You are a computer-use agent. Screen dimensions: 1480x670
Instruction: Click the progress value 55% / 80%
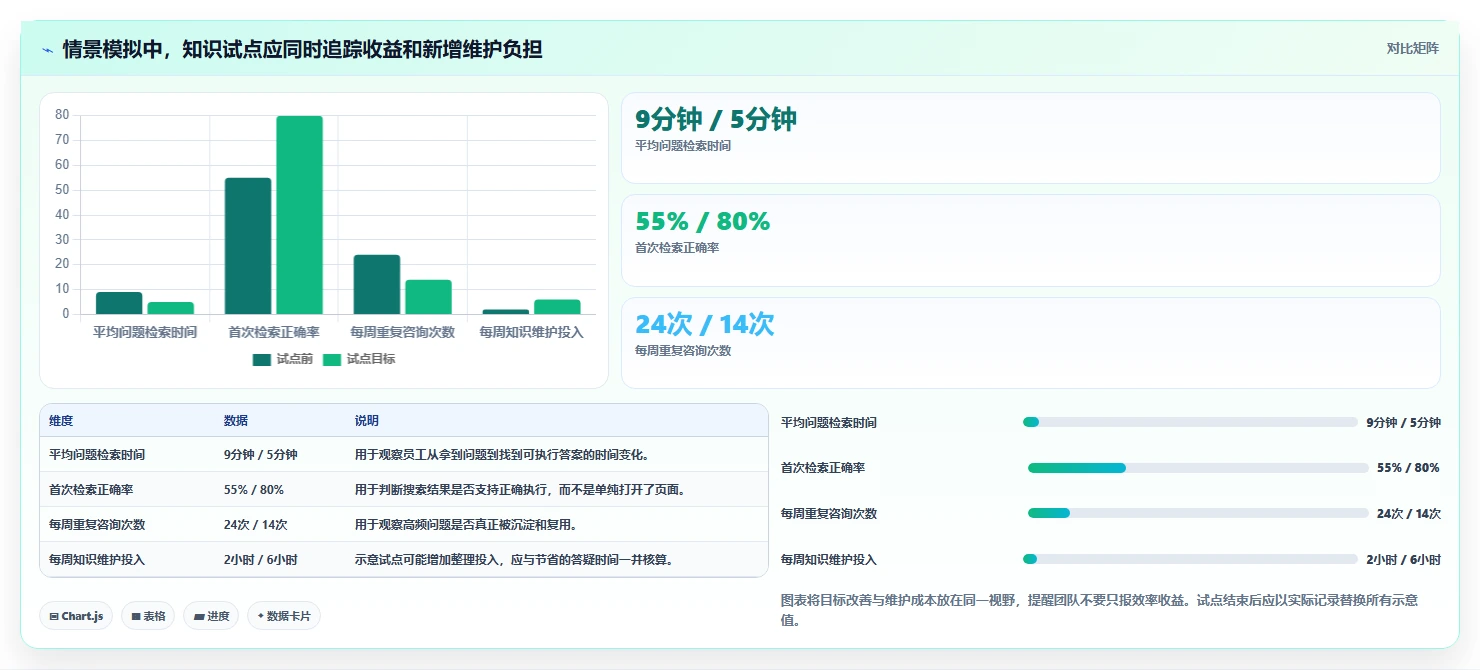pyautogui.click(x=1408, y=468)
